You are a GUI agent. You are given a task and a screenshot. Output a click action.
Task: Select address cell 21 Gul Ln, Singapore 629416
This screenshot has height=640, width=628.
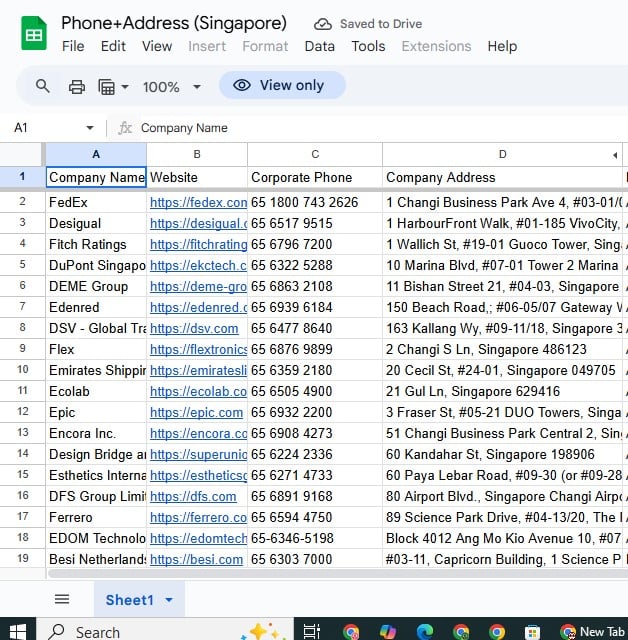pos(502,391)
